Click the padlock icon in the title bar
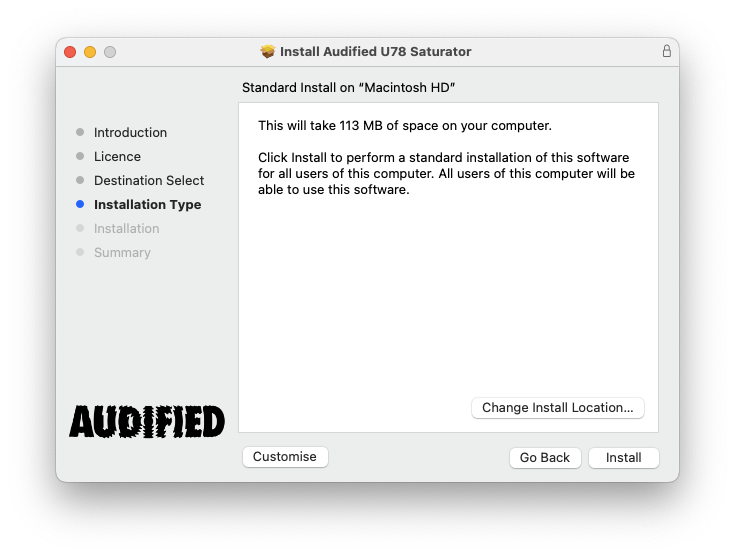Screen dimensions: 735x556 coord(666,51)
